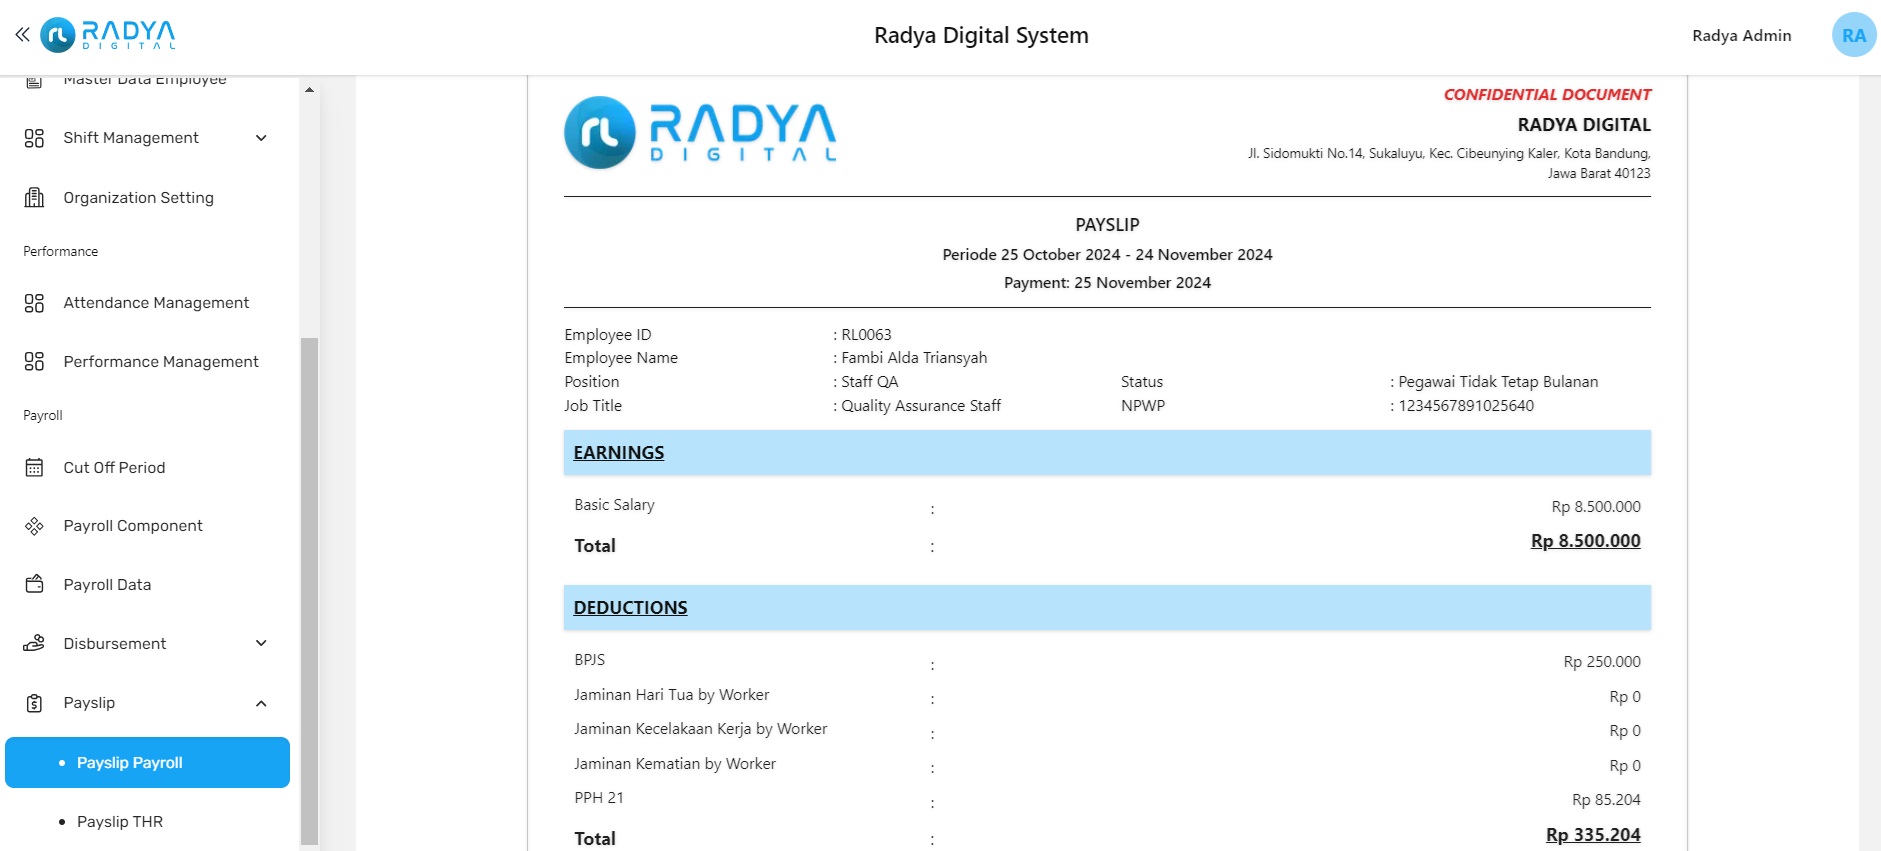The image size is (1881, 851).
Task: Click Payment: 25 November 2024 line
Action: tap(1107, 283)
